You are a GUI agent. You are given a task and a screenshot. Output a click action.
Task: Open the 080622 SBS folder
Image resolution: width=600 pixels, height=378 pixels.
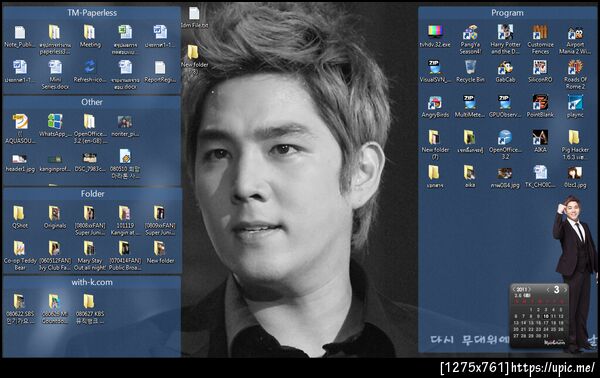[20, 309]
